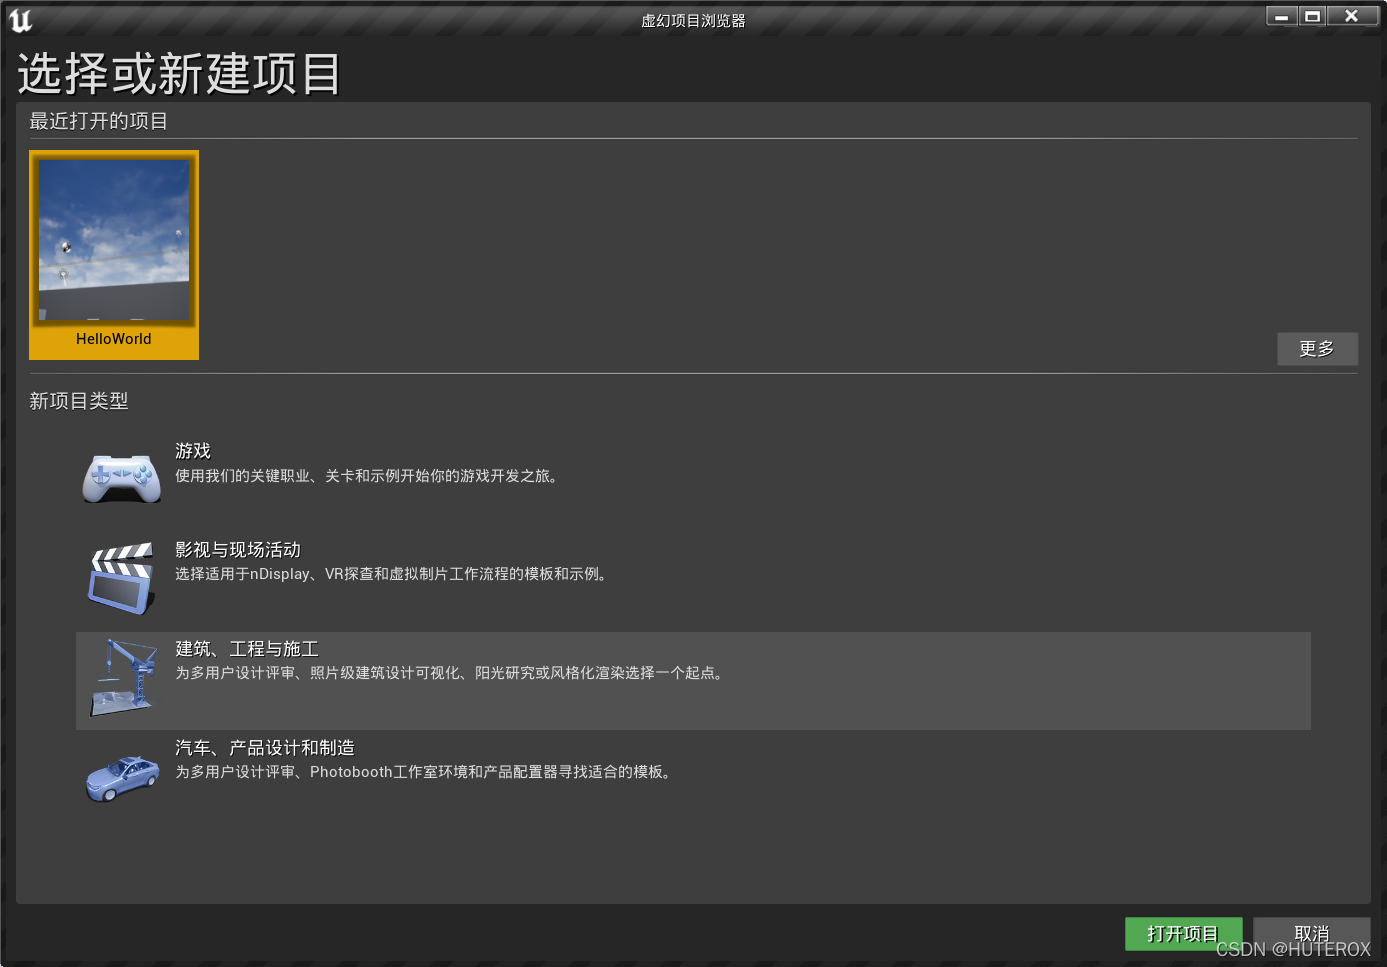Viewport: 1387px width, 967px height.
Task: Close the 虚幻项目浏览器 window
Action: (x=1350, y=16)
